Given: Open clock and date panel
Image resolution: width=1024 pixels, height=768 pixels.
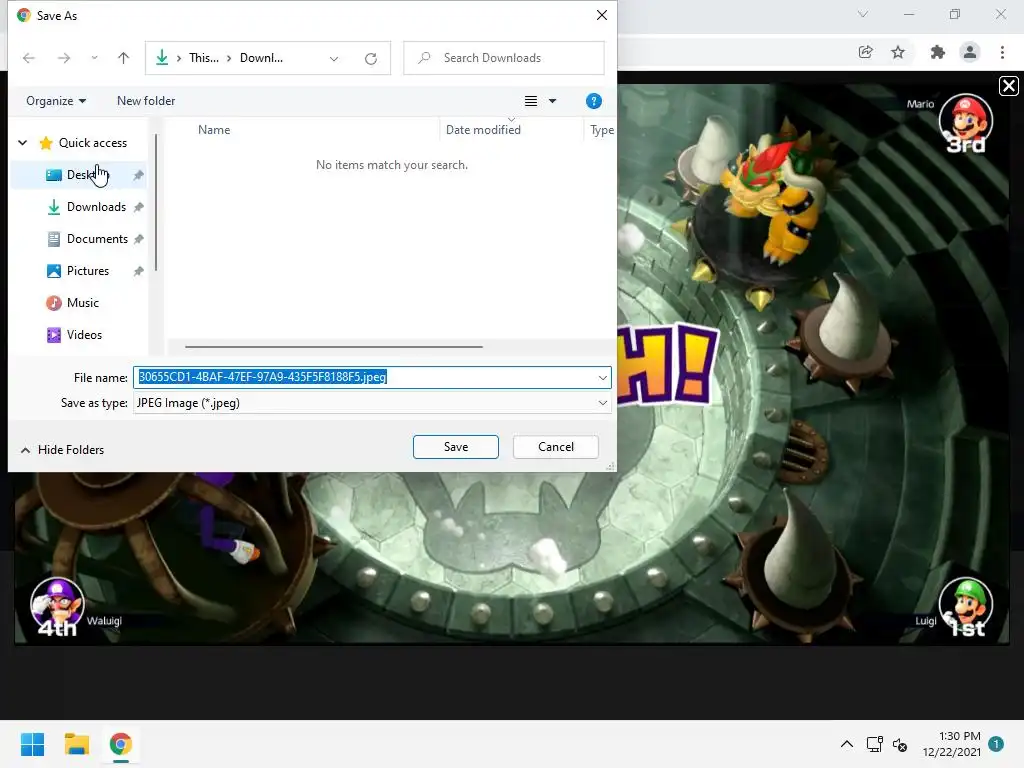Looking at the screenshot, I should tap(952, 744).
